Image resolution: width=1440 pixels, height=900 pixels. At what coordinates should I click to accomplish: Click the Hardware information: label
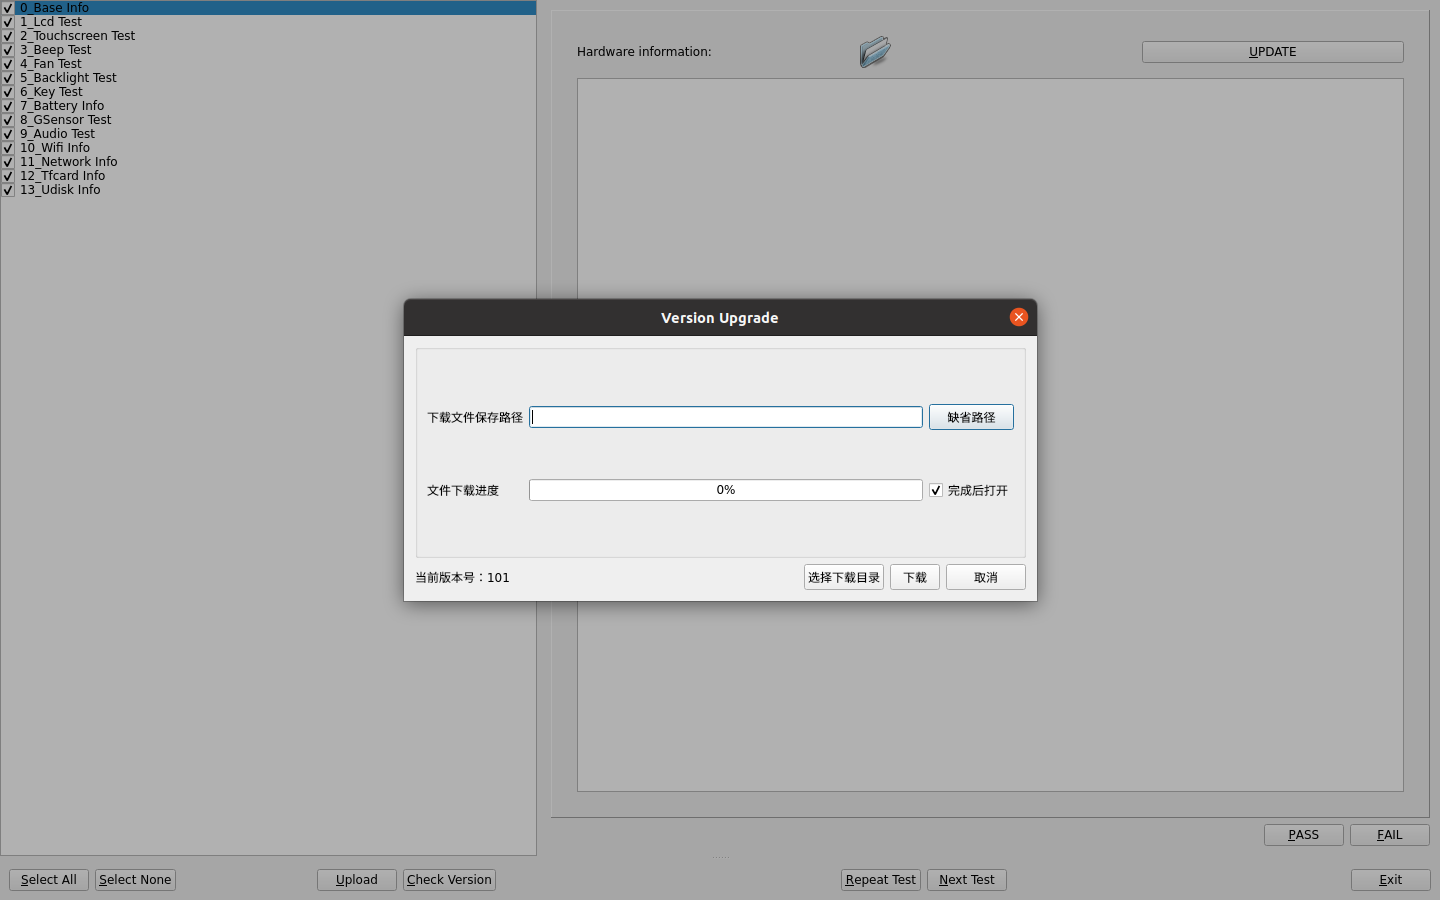tap(644, 52)
